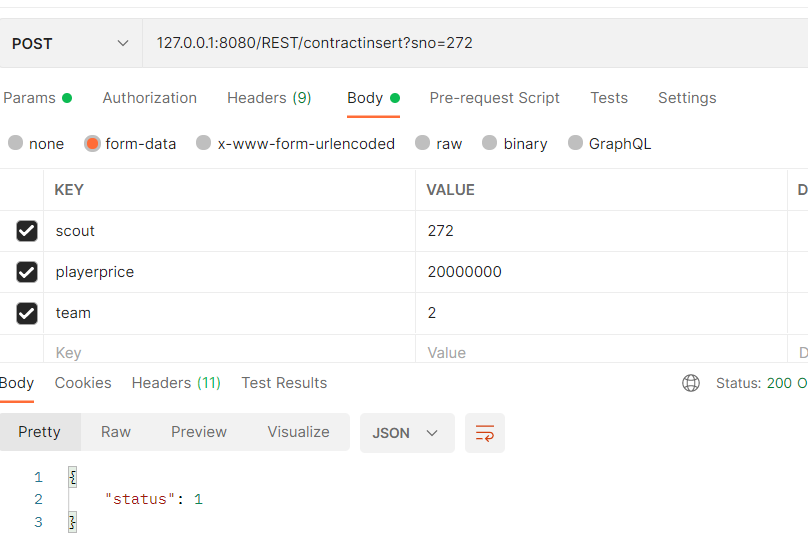Switch to the Authorization tab
Screen dimensions: 808x558
pos(149,98)
